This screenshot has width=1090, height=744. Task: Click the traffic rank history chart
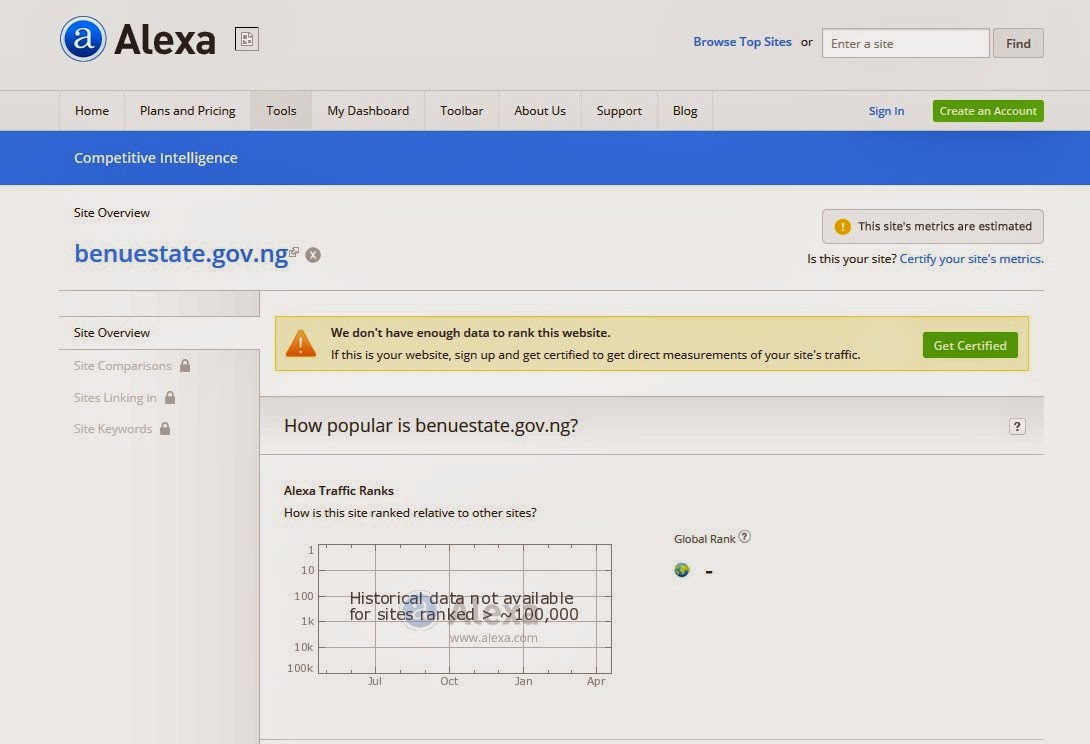pyautogui.click(x=464, y=609)
